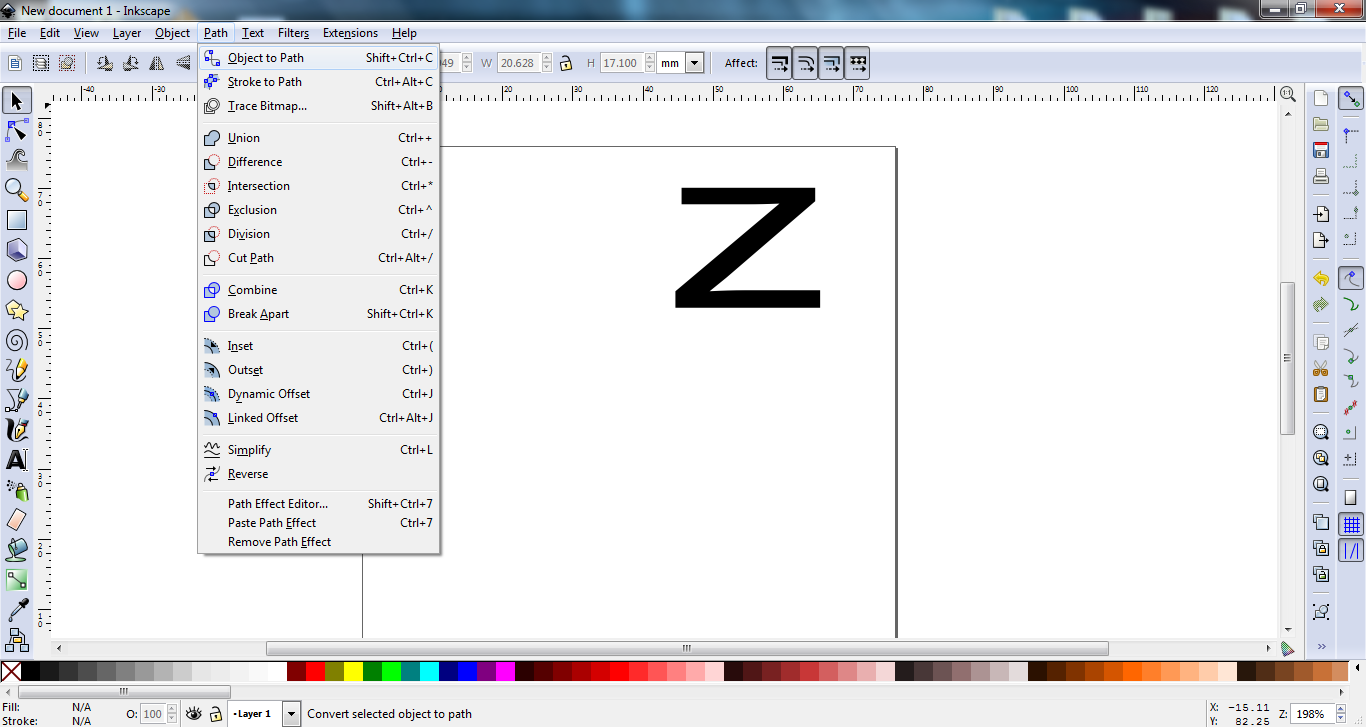Pick the yellow color swatch
The image size is (1366, 727).
[x=353, y=671]
